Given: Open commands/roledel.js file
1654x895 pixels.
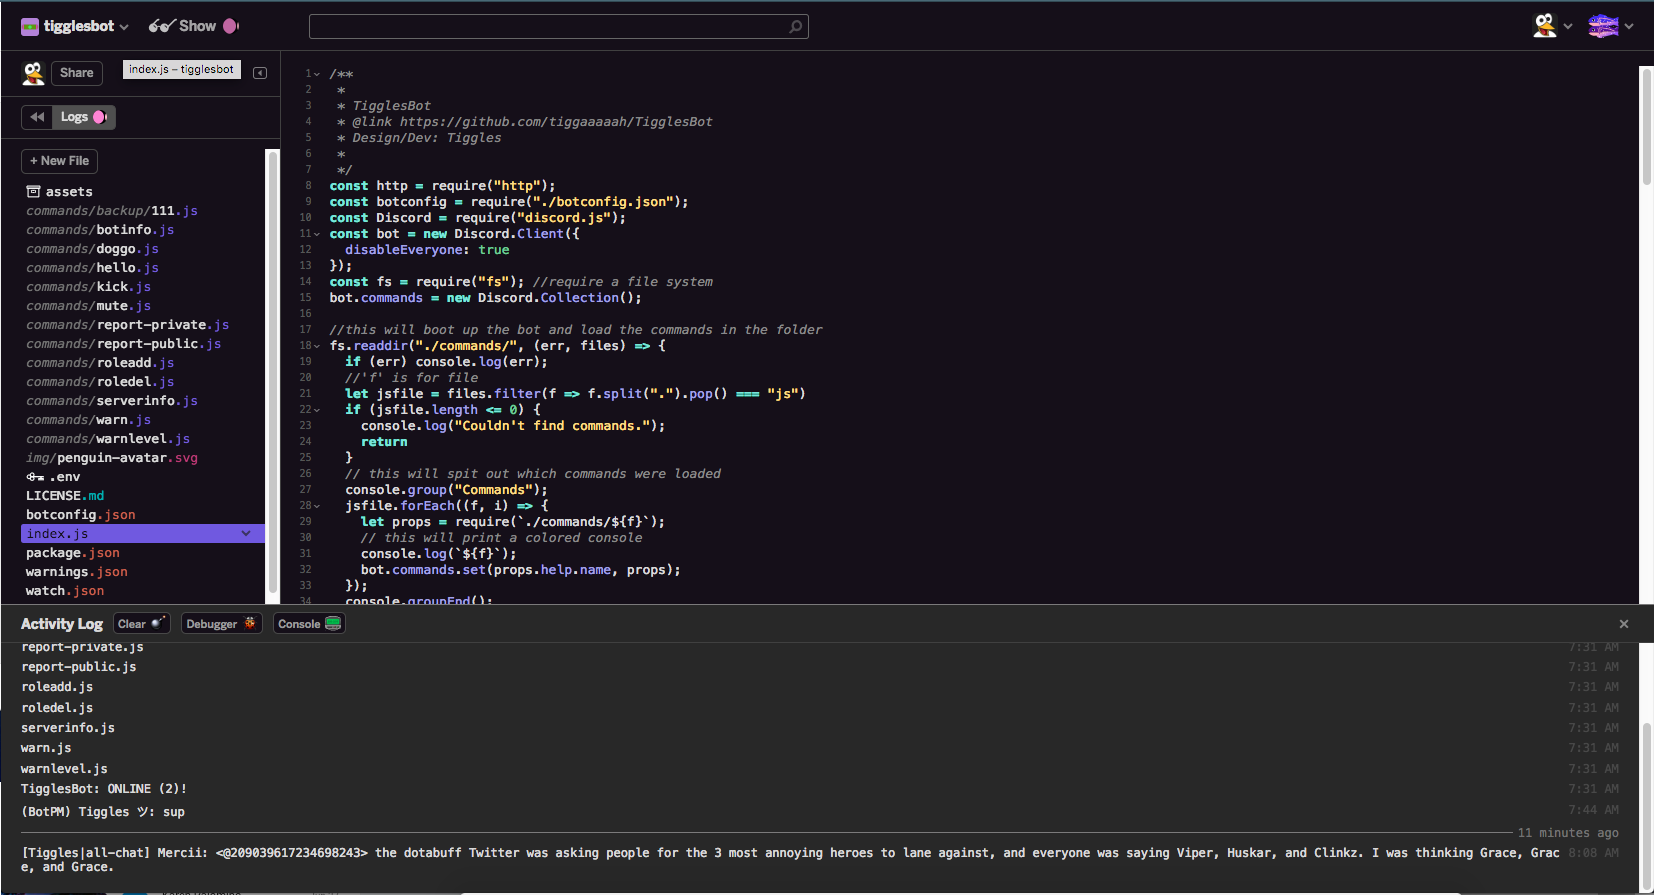Looking at the screenshot, I should pyautogui.click(x=100, y=382).
